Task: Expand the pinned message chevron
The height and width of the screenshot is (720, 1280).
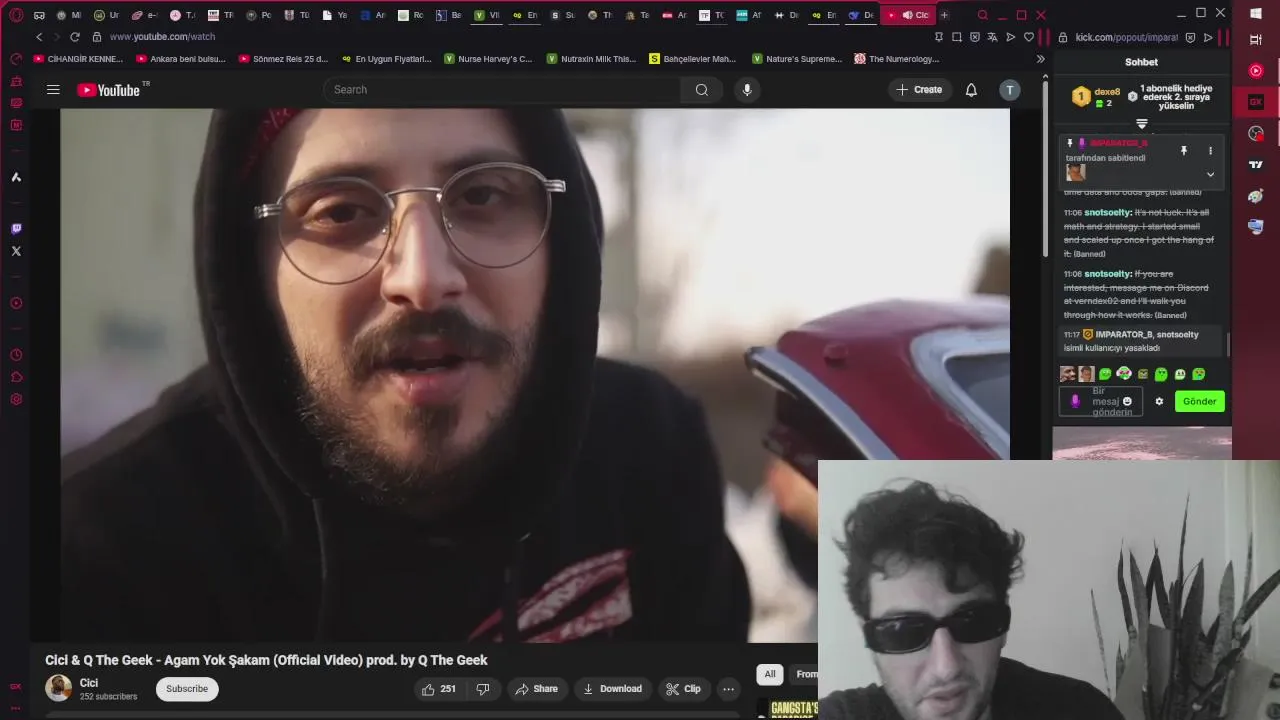Action: pos(1210,174)
